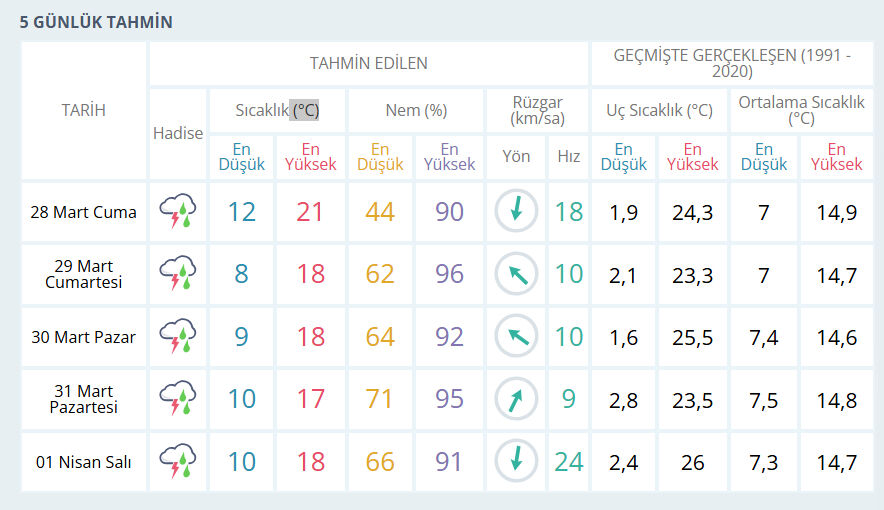Click the 'Nem (%)' header
The height and width of the screenshot is (510, 884).
click(x=416, y=110)
